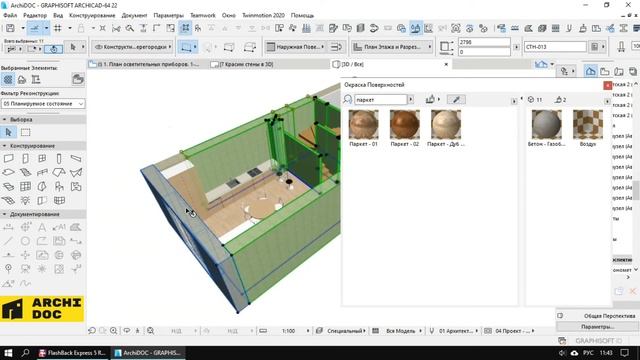Select the Shell tool
The image size is (640, 360).
click(x=76, y=173)
